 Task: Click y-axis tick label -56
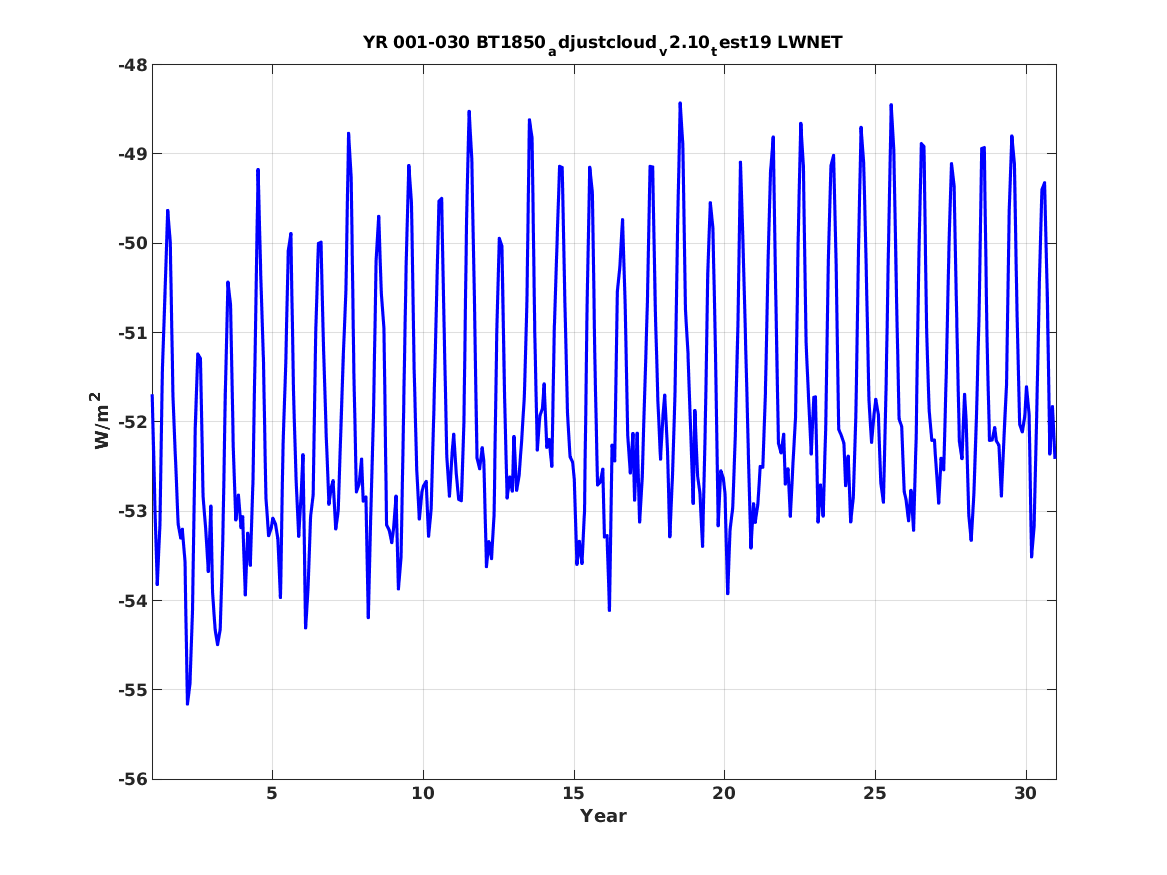coord(133,779)
